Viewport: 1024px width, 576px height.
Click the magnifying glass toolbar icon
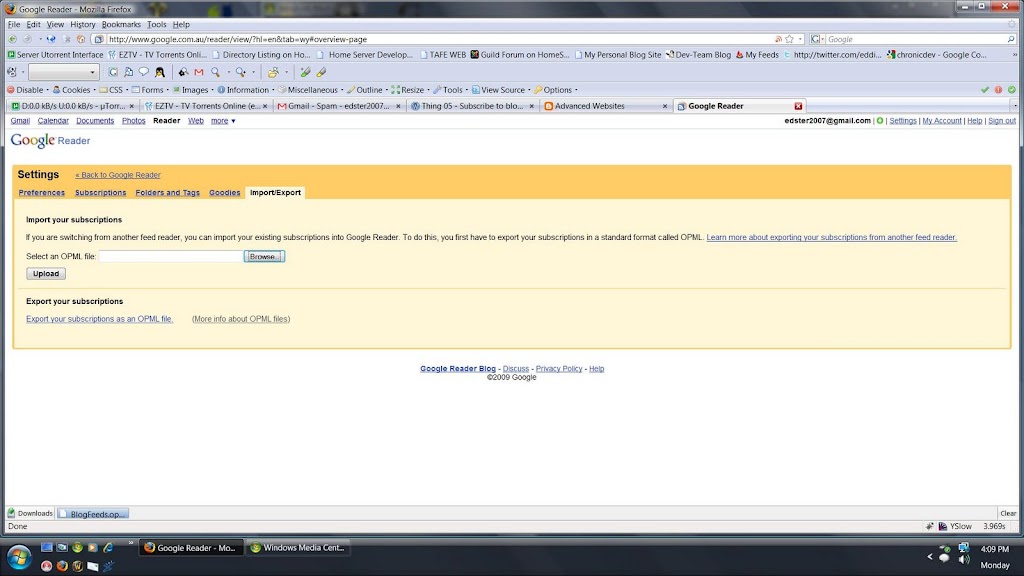point(216,72)
